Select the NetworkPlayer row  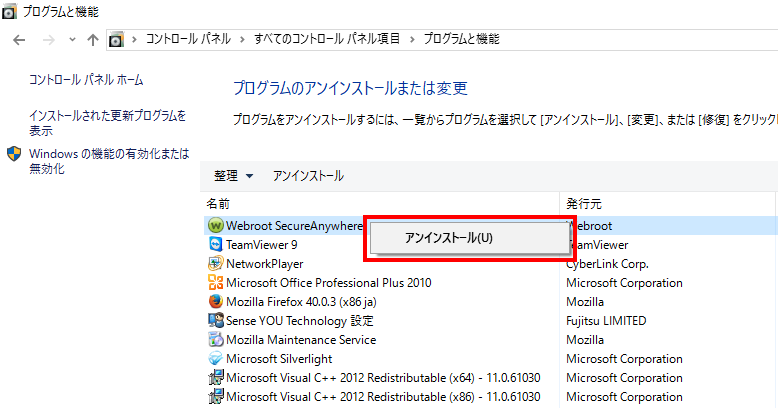pos(264,264)
